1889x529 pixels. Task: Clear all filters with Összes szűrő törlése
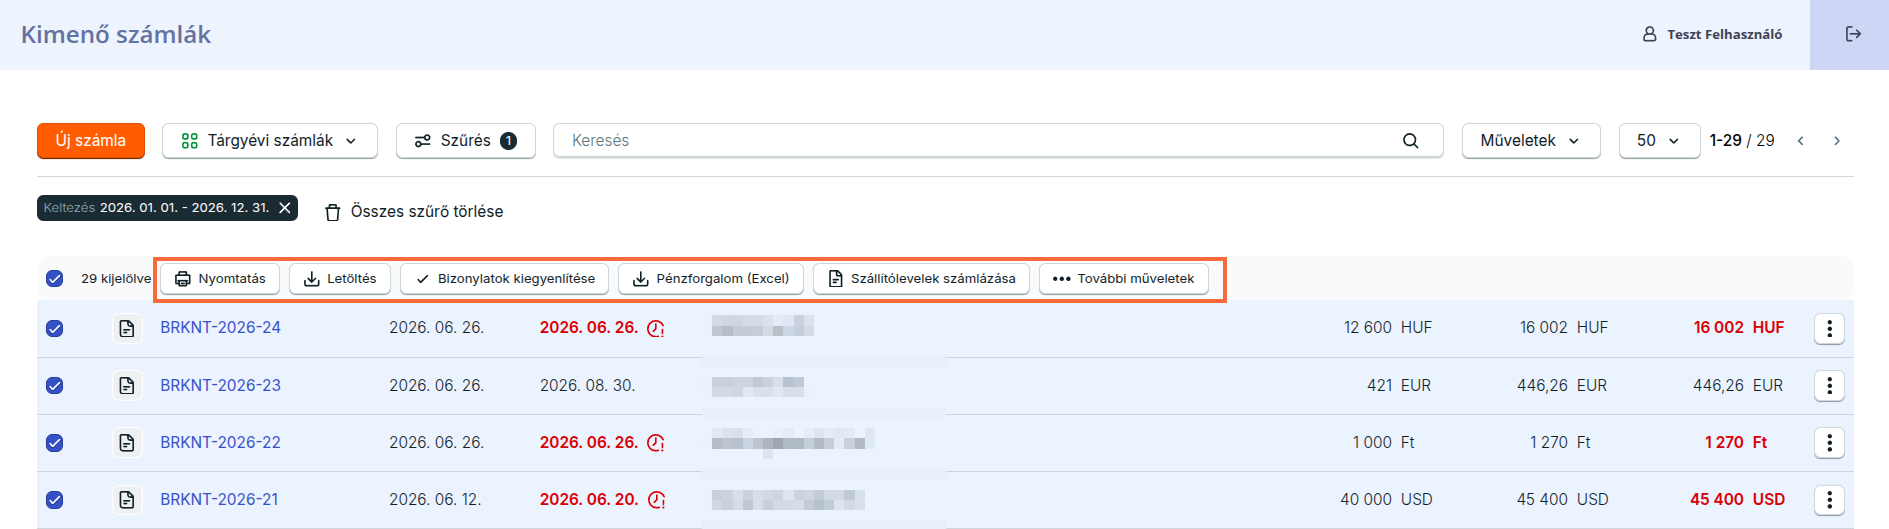click(x=415, y=212)
